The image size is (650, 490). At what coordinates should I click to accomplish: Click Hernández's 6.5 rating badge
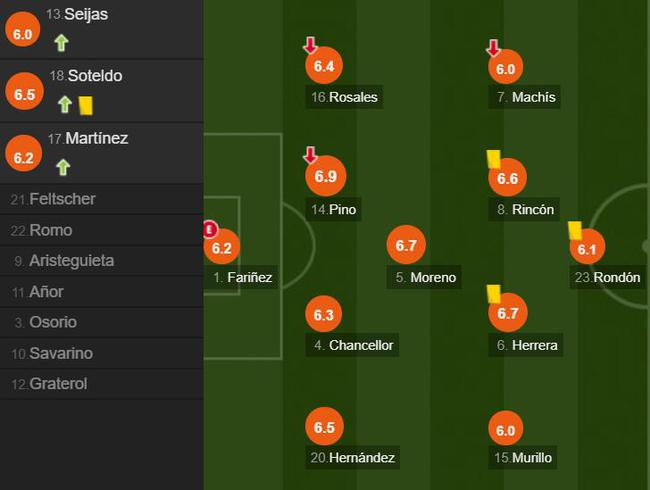[323, 427]
